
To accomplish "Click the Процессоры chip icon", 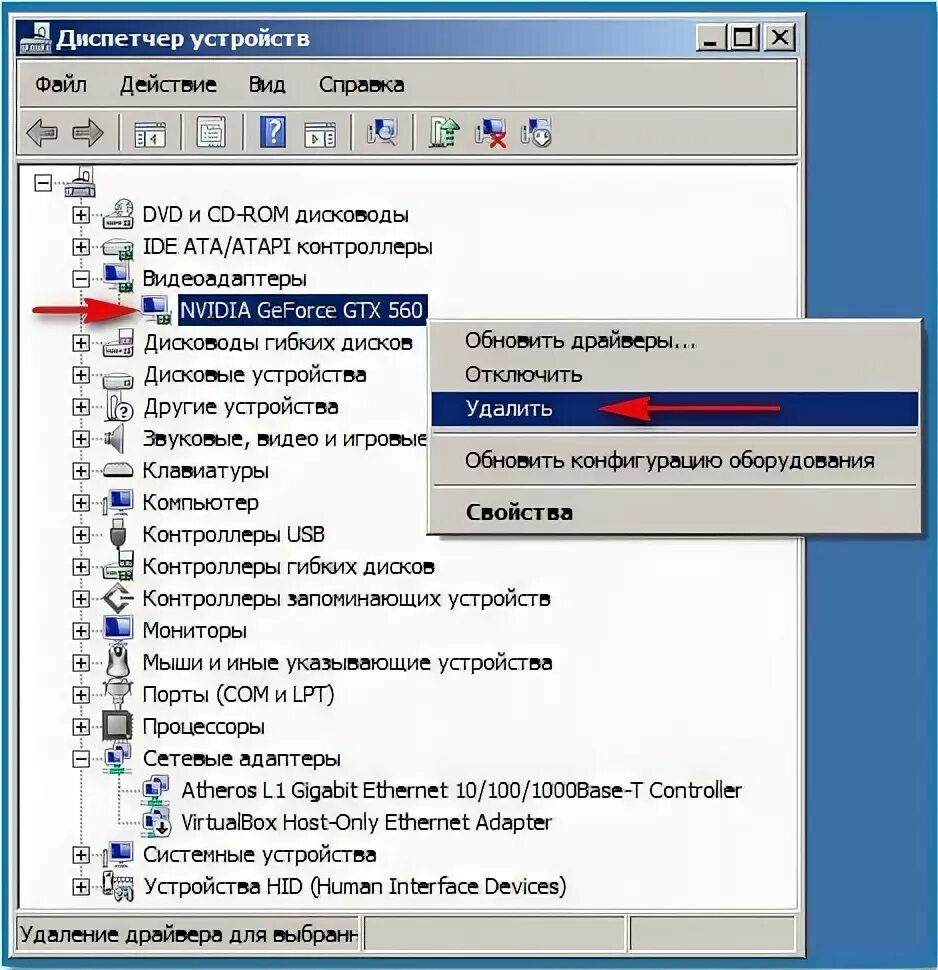I will [x=118, y=726].
